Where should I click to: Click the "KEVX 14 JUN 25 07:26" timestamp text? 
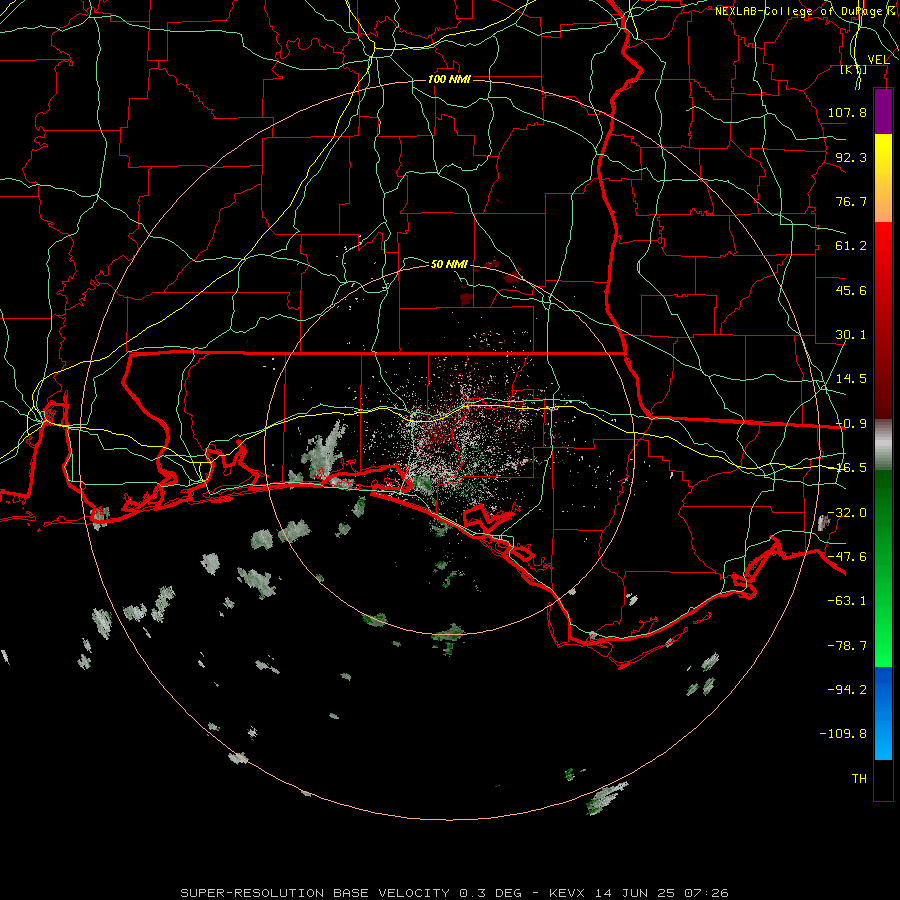(639, 893)
